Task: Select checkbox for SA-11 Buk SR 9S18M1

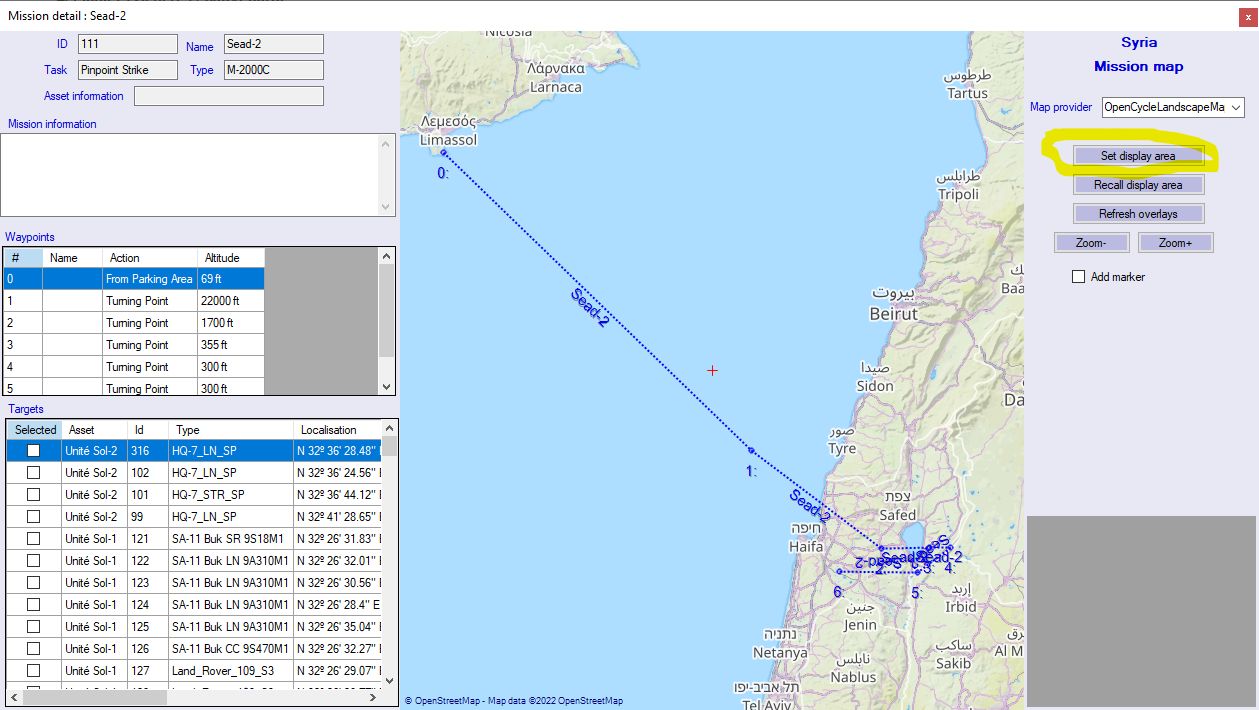Action: click(34, 539)
